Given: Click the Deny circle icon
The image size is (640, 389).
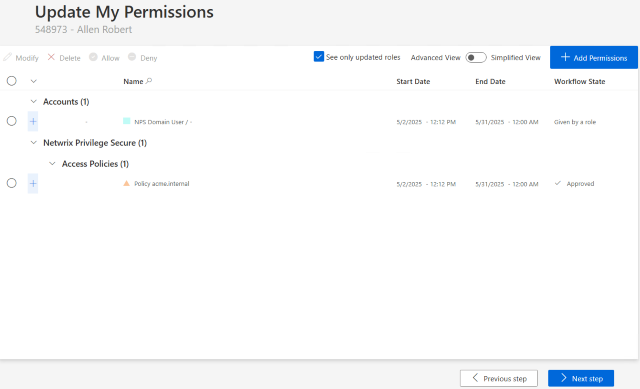Looking at the screenshot, I should coord(132,57).
